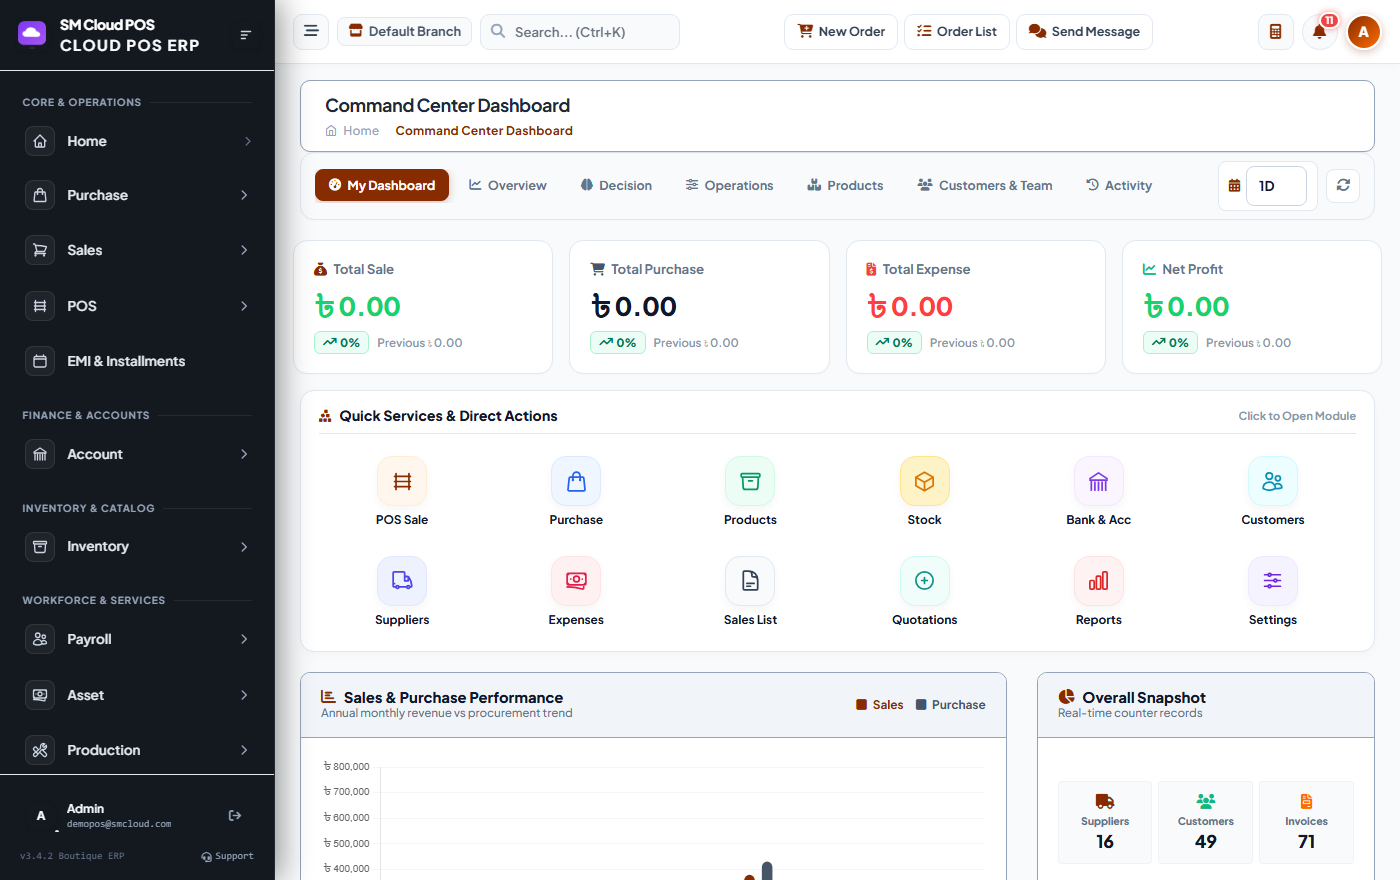Image resolution: width=1400 pixels, height=880 pixels.
Task: Open the Expenses quick service icon
Action: (x=576, y=581)
